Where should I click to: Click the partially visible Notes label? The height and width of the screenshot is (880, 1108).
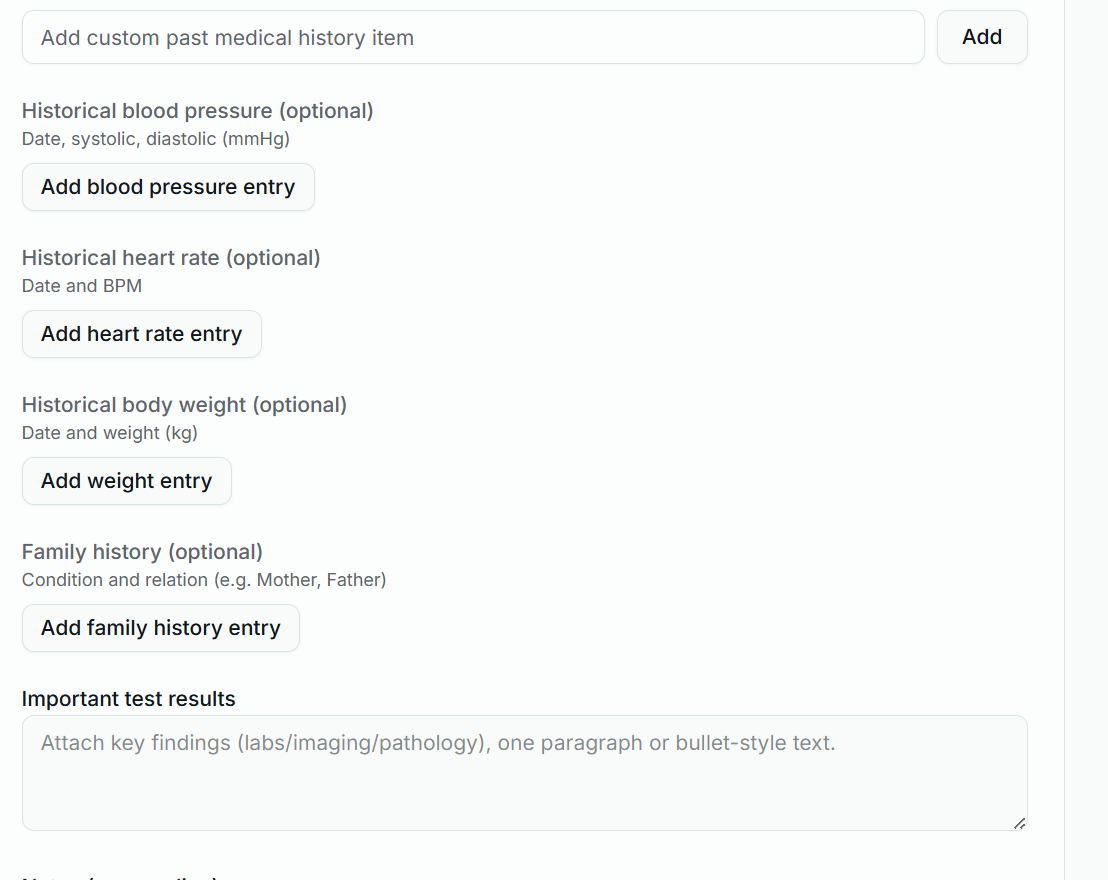(119, 877)
